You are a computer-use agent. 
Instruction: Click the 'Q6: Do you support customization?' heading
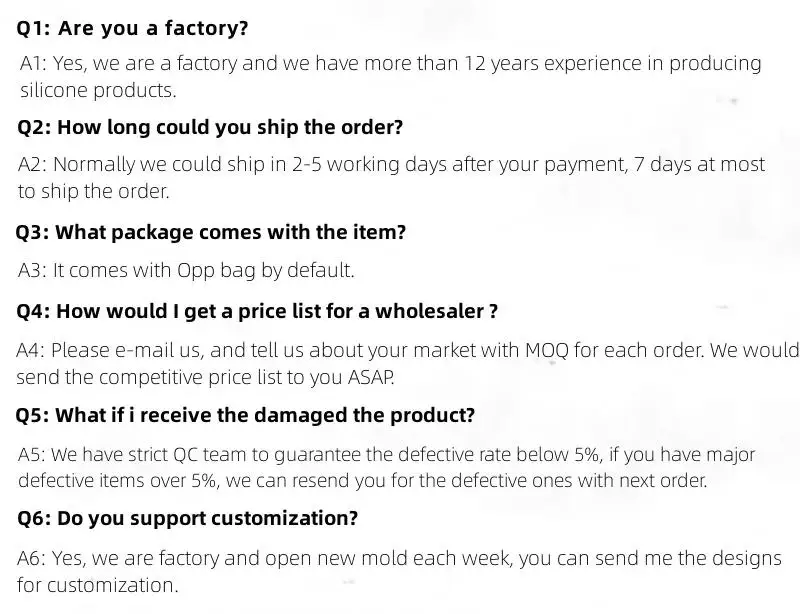[x=188, y=519]
